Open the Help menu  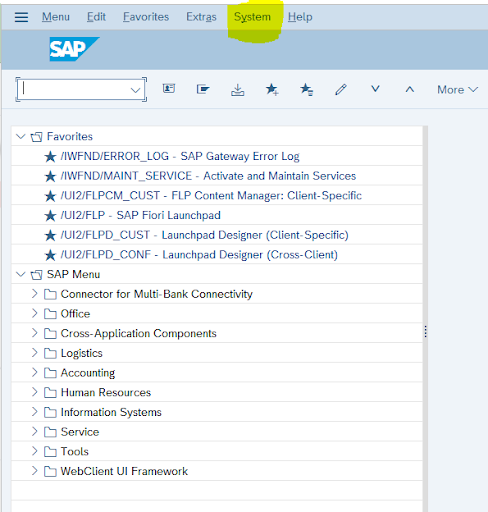(x=300, y=17)
